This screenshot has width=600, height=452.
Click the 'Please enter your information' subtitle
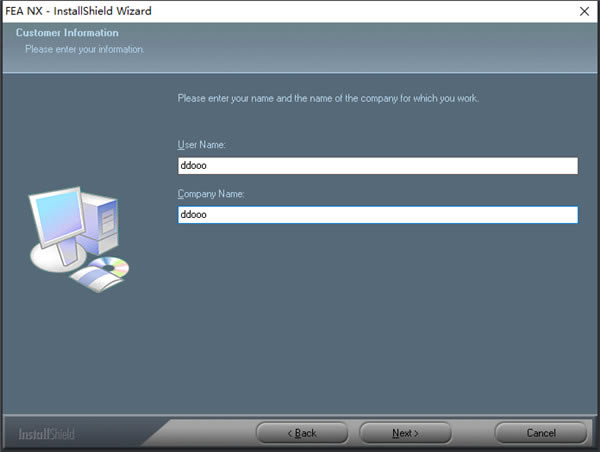pyautogui.click(x=85, y=49)
